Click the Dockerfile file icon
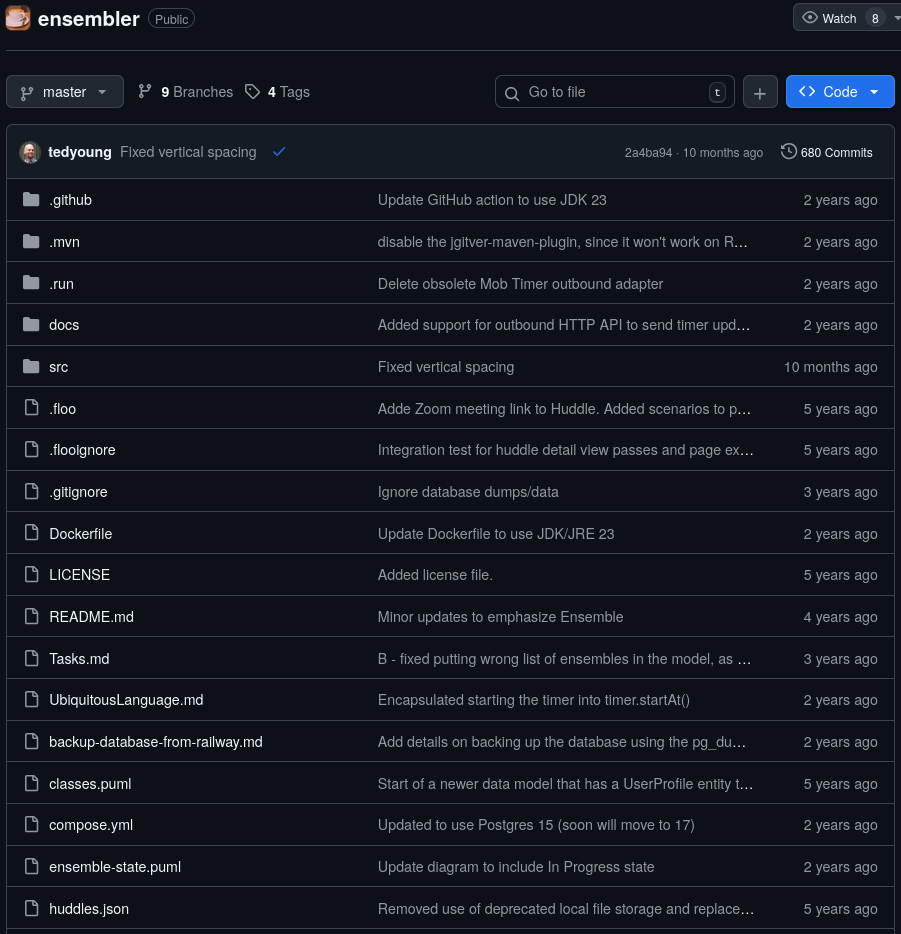The image size is (901, 934). [x=31, y=534]
